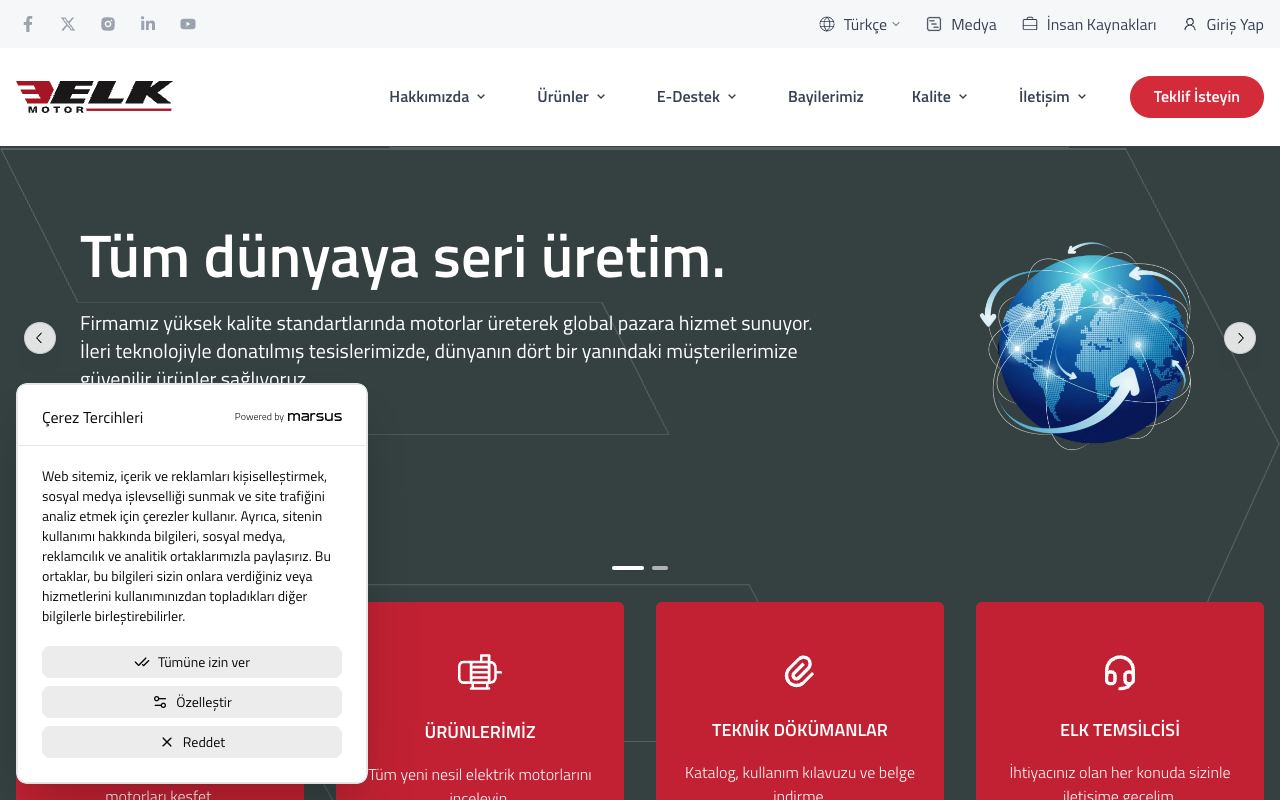The width and height of the screenshot is (1280, 800).
Task: Expand the Hakkımızda menu
Action: click(437, 97)
